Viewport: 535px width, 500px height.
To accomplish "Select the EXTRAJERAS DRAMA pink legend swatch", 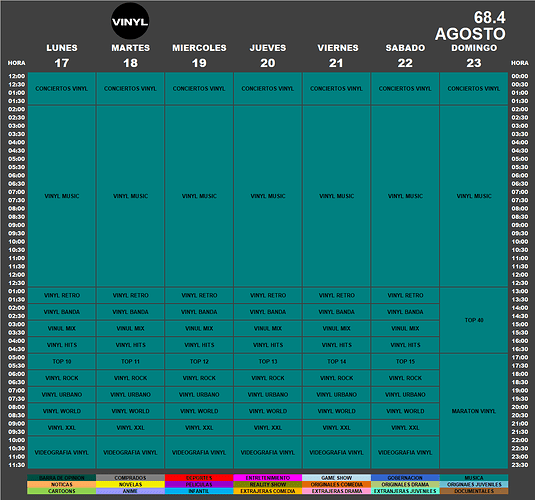I will 336,491.
